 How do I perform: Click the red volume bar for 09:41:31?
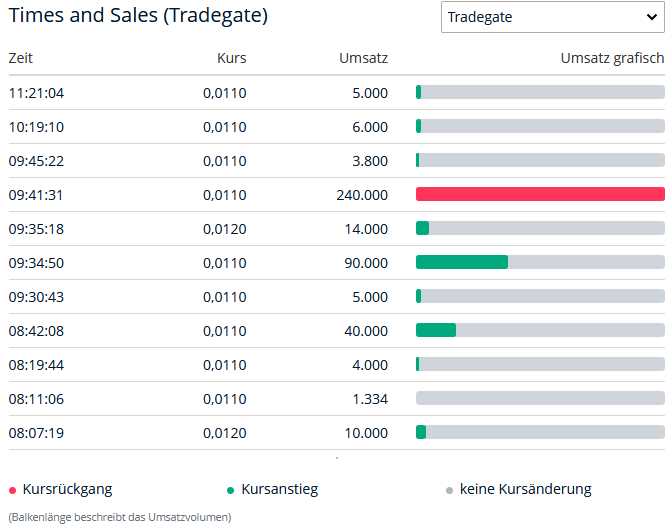pyautogui.click(x=540, y=194)
